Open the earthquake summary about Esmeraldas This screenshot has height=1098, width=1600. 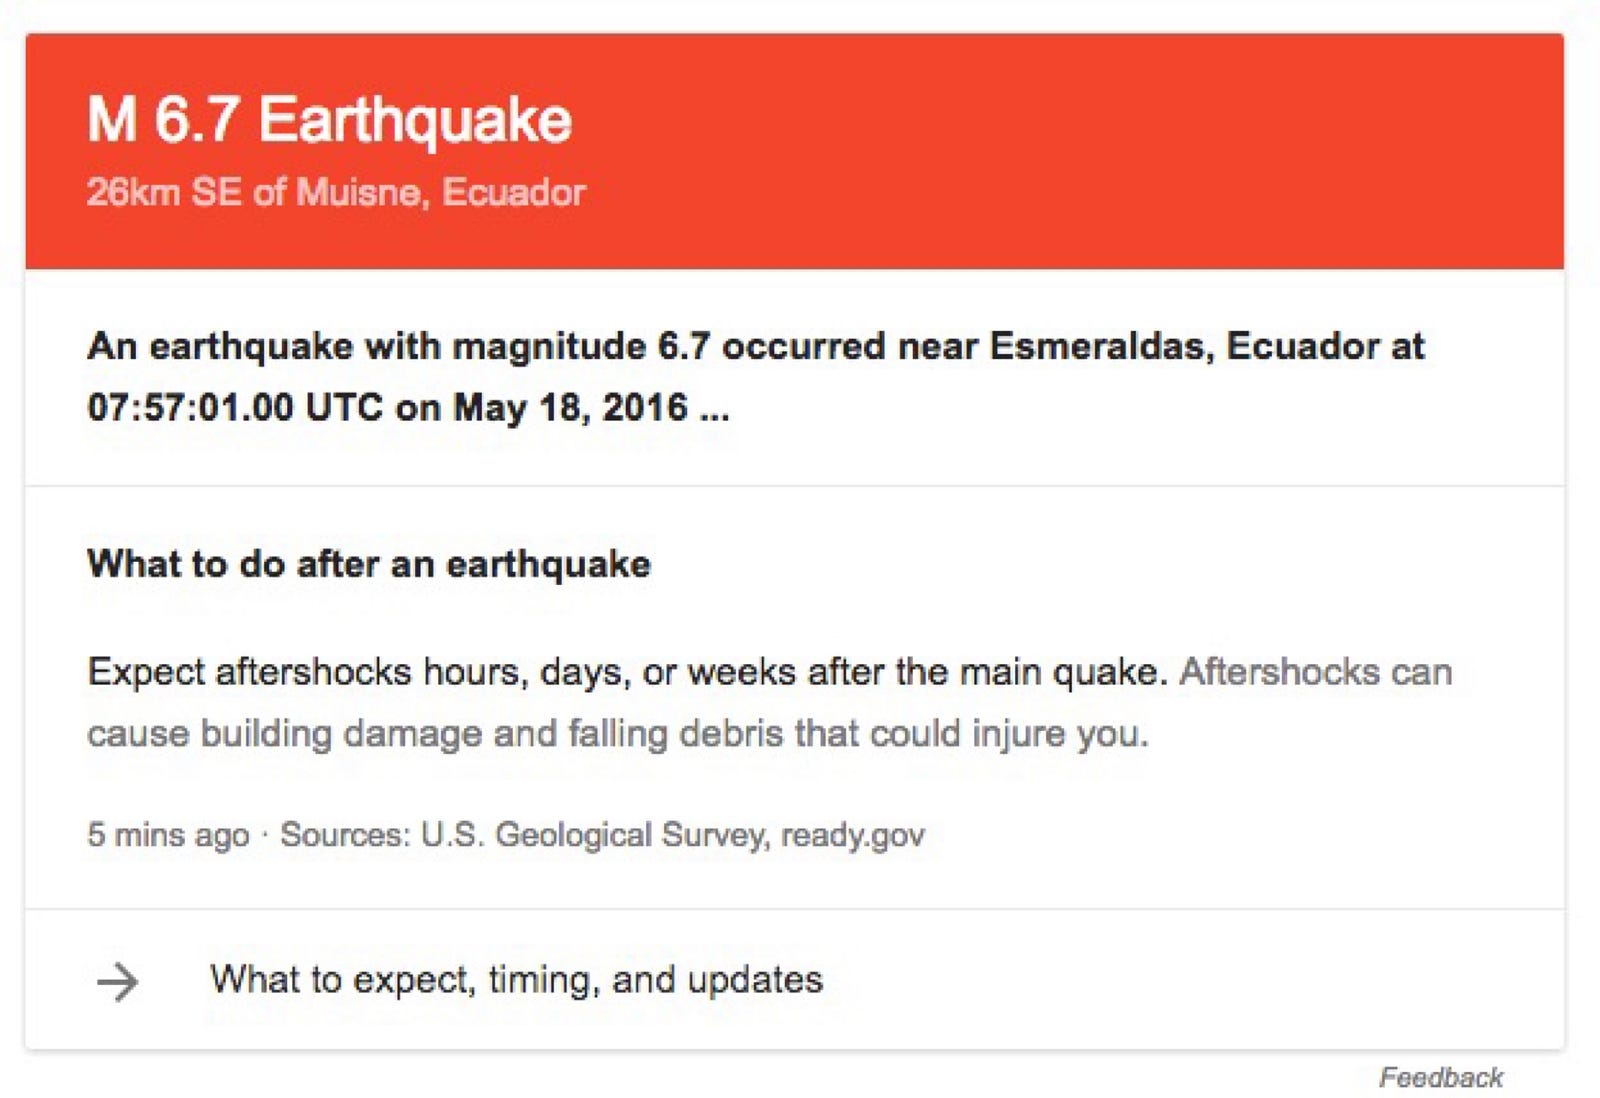pyautogui.click(x=756, y=377)
